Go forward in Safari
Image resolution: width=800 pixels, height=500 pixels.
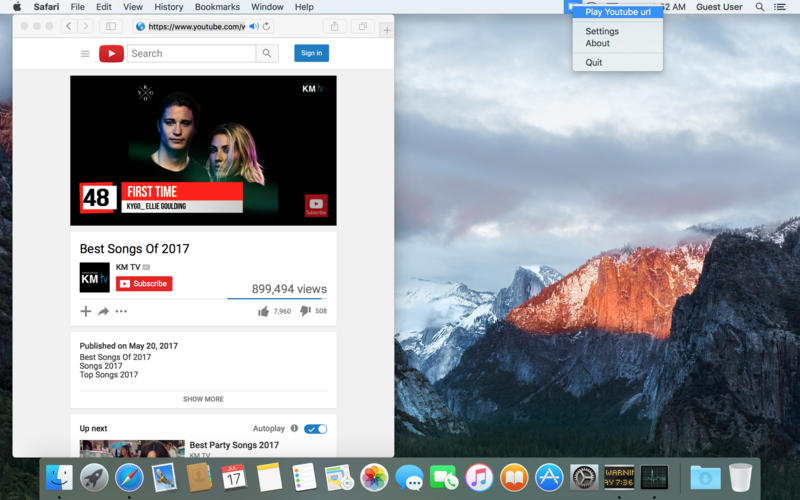[85, 26]
